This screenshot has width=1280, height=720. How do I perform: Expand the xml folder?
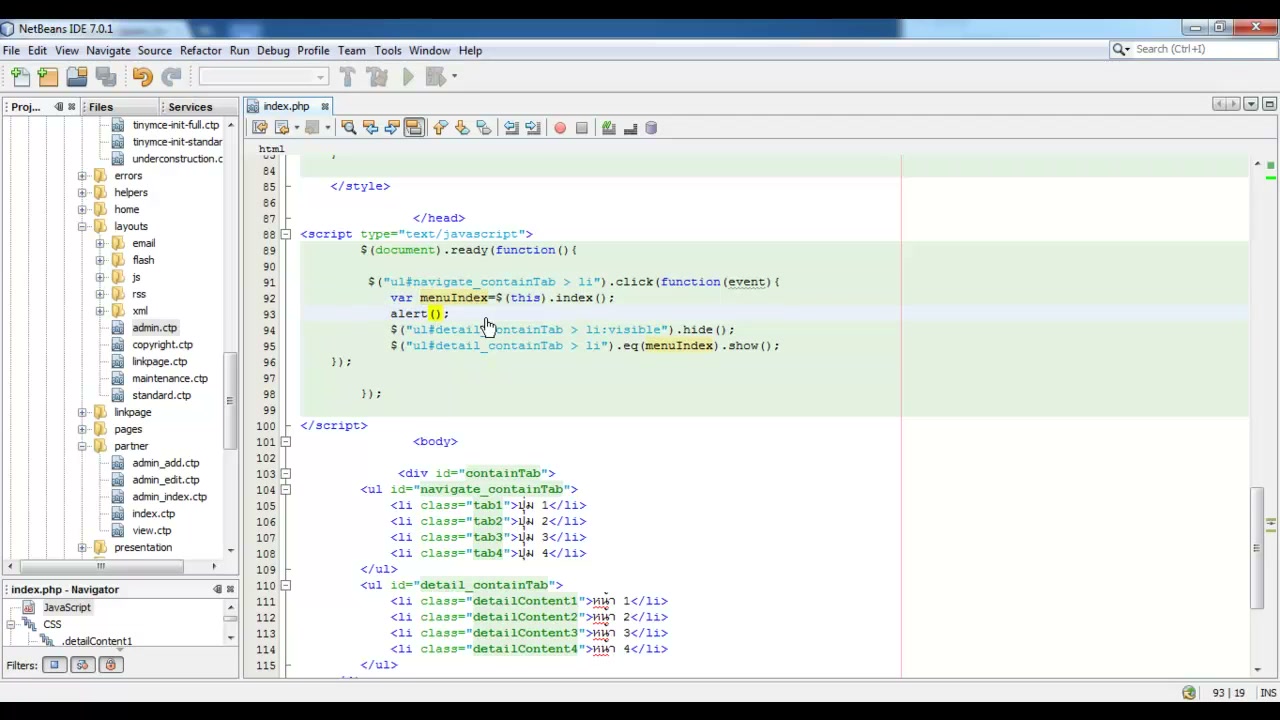click(100, 311)
